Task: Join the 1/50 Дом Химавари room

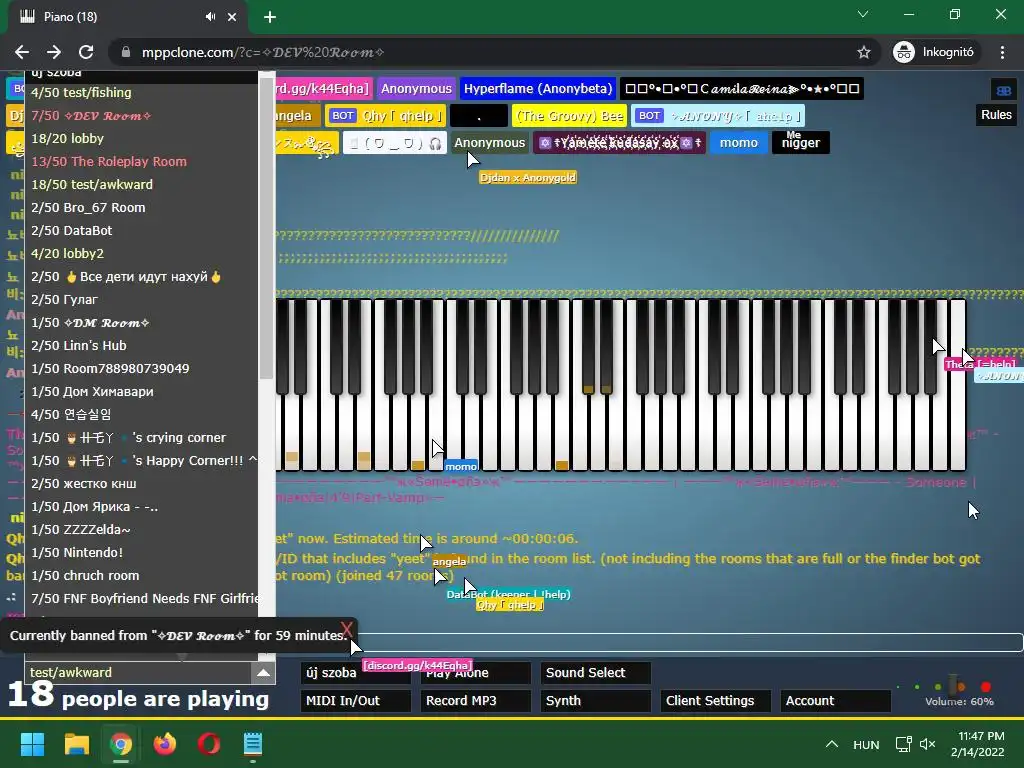Action: (142, 391)
